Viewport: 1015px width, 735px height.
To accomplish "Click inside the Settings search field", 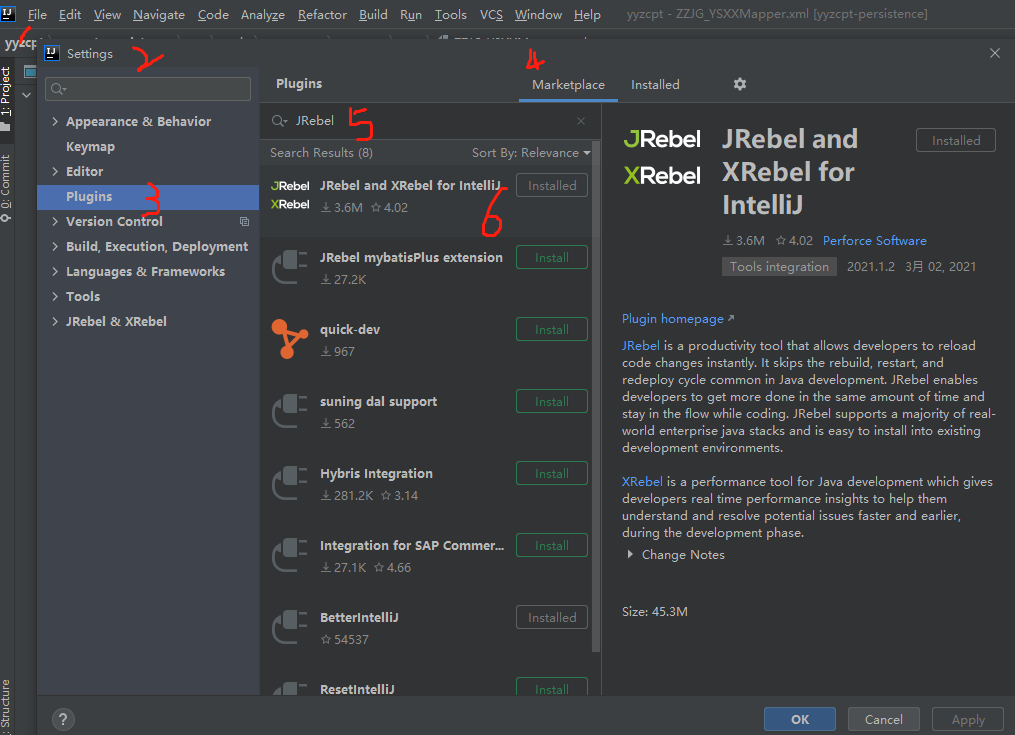I will pyautogui.click(x=147, y=89).
